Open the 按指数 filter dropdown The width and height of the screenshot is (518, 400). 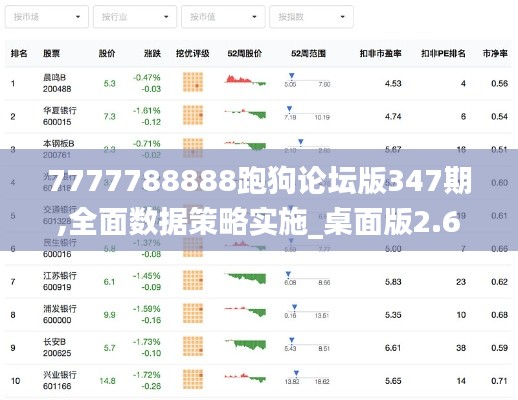(x=311, y=17)
